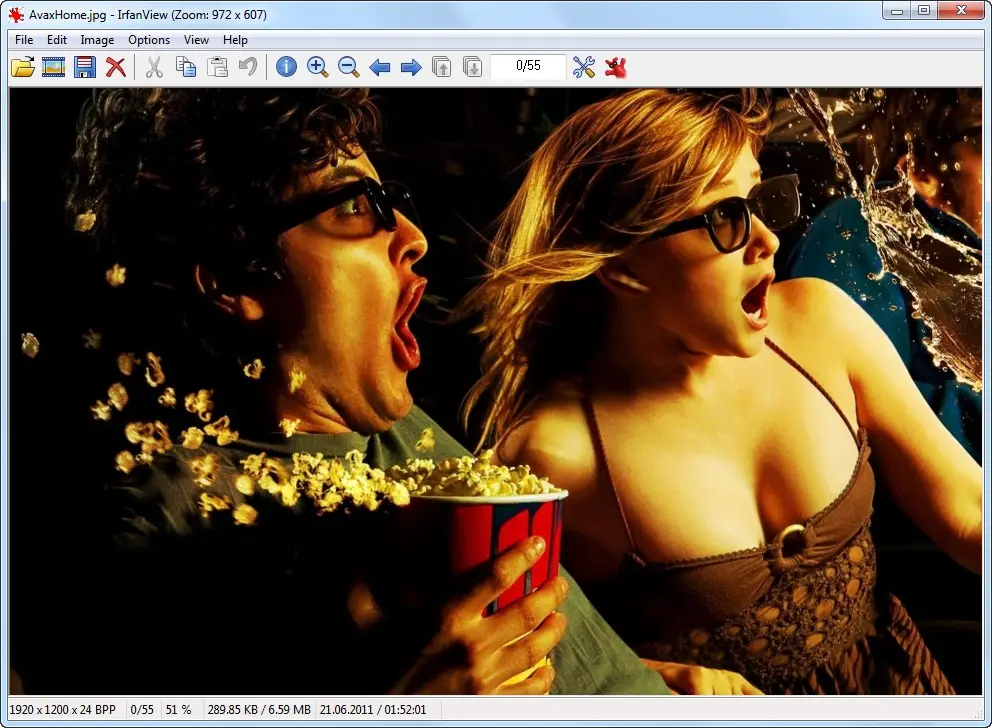
Task: Click the Save floppy disk icon
Action: pos(85,67)
